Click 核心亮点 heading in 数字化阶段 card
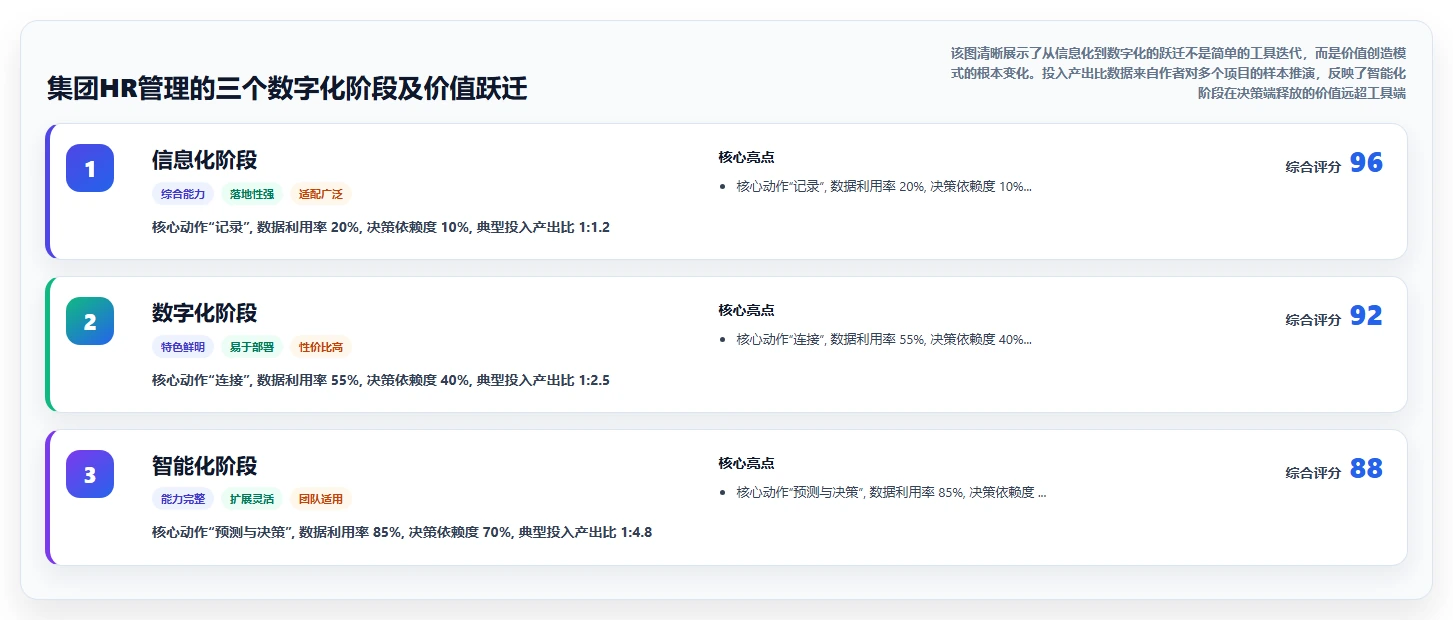 746,310
